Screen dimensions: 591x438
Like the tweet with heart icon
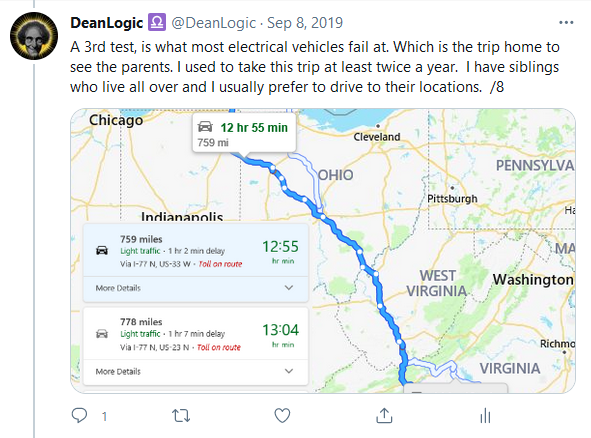click(x=282, y=416)
